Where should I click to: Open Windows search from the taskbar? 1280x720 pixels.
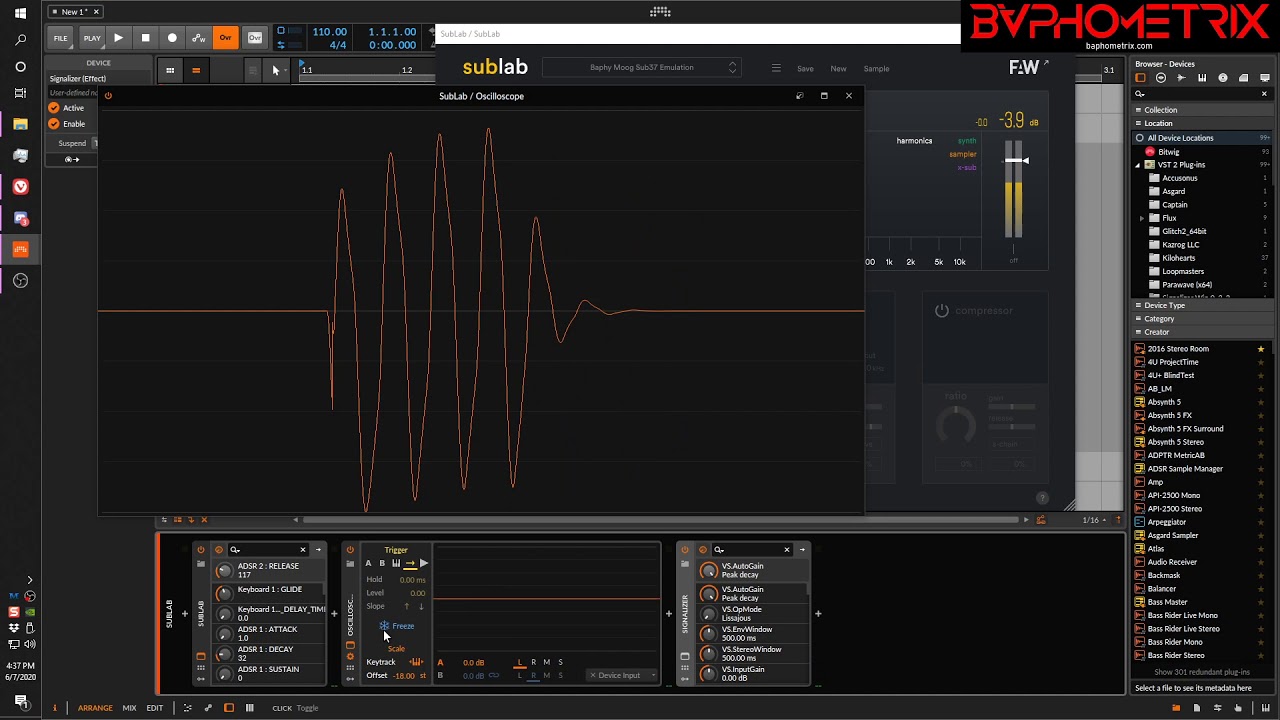[x=20, y=40]
